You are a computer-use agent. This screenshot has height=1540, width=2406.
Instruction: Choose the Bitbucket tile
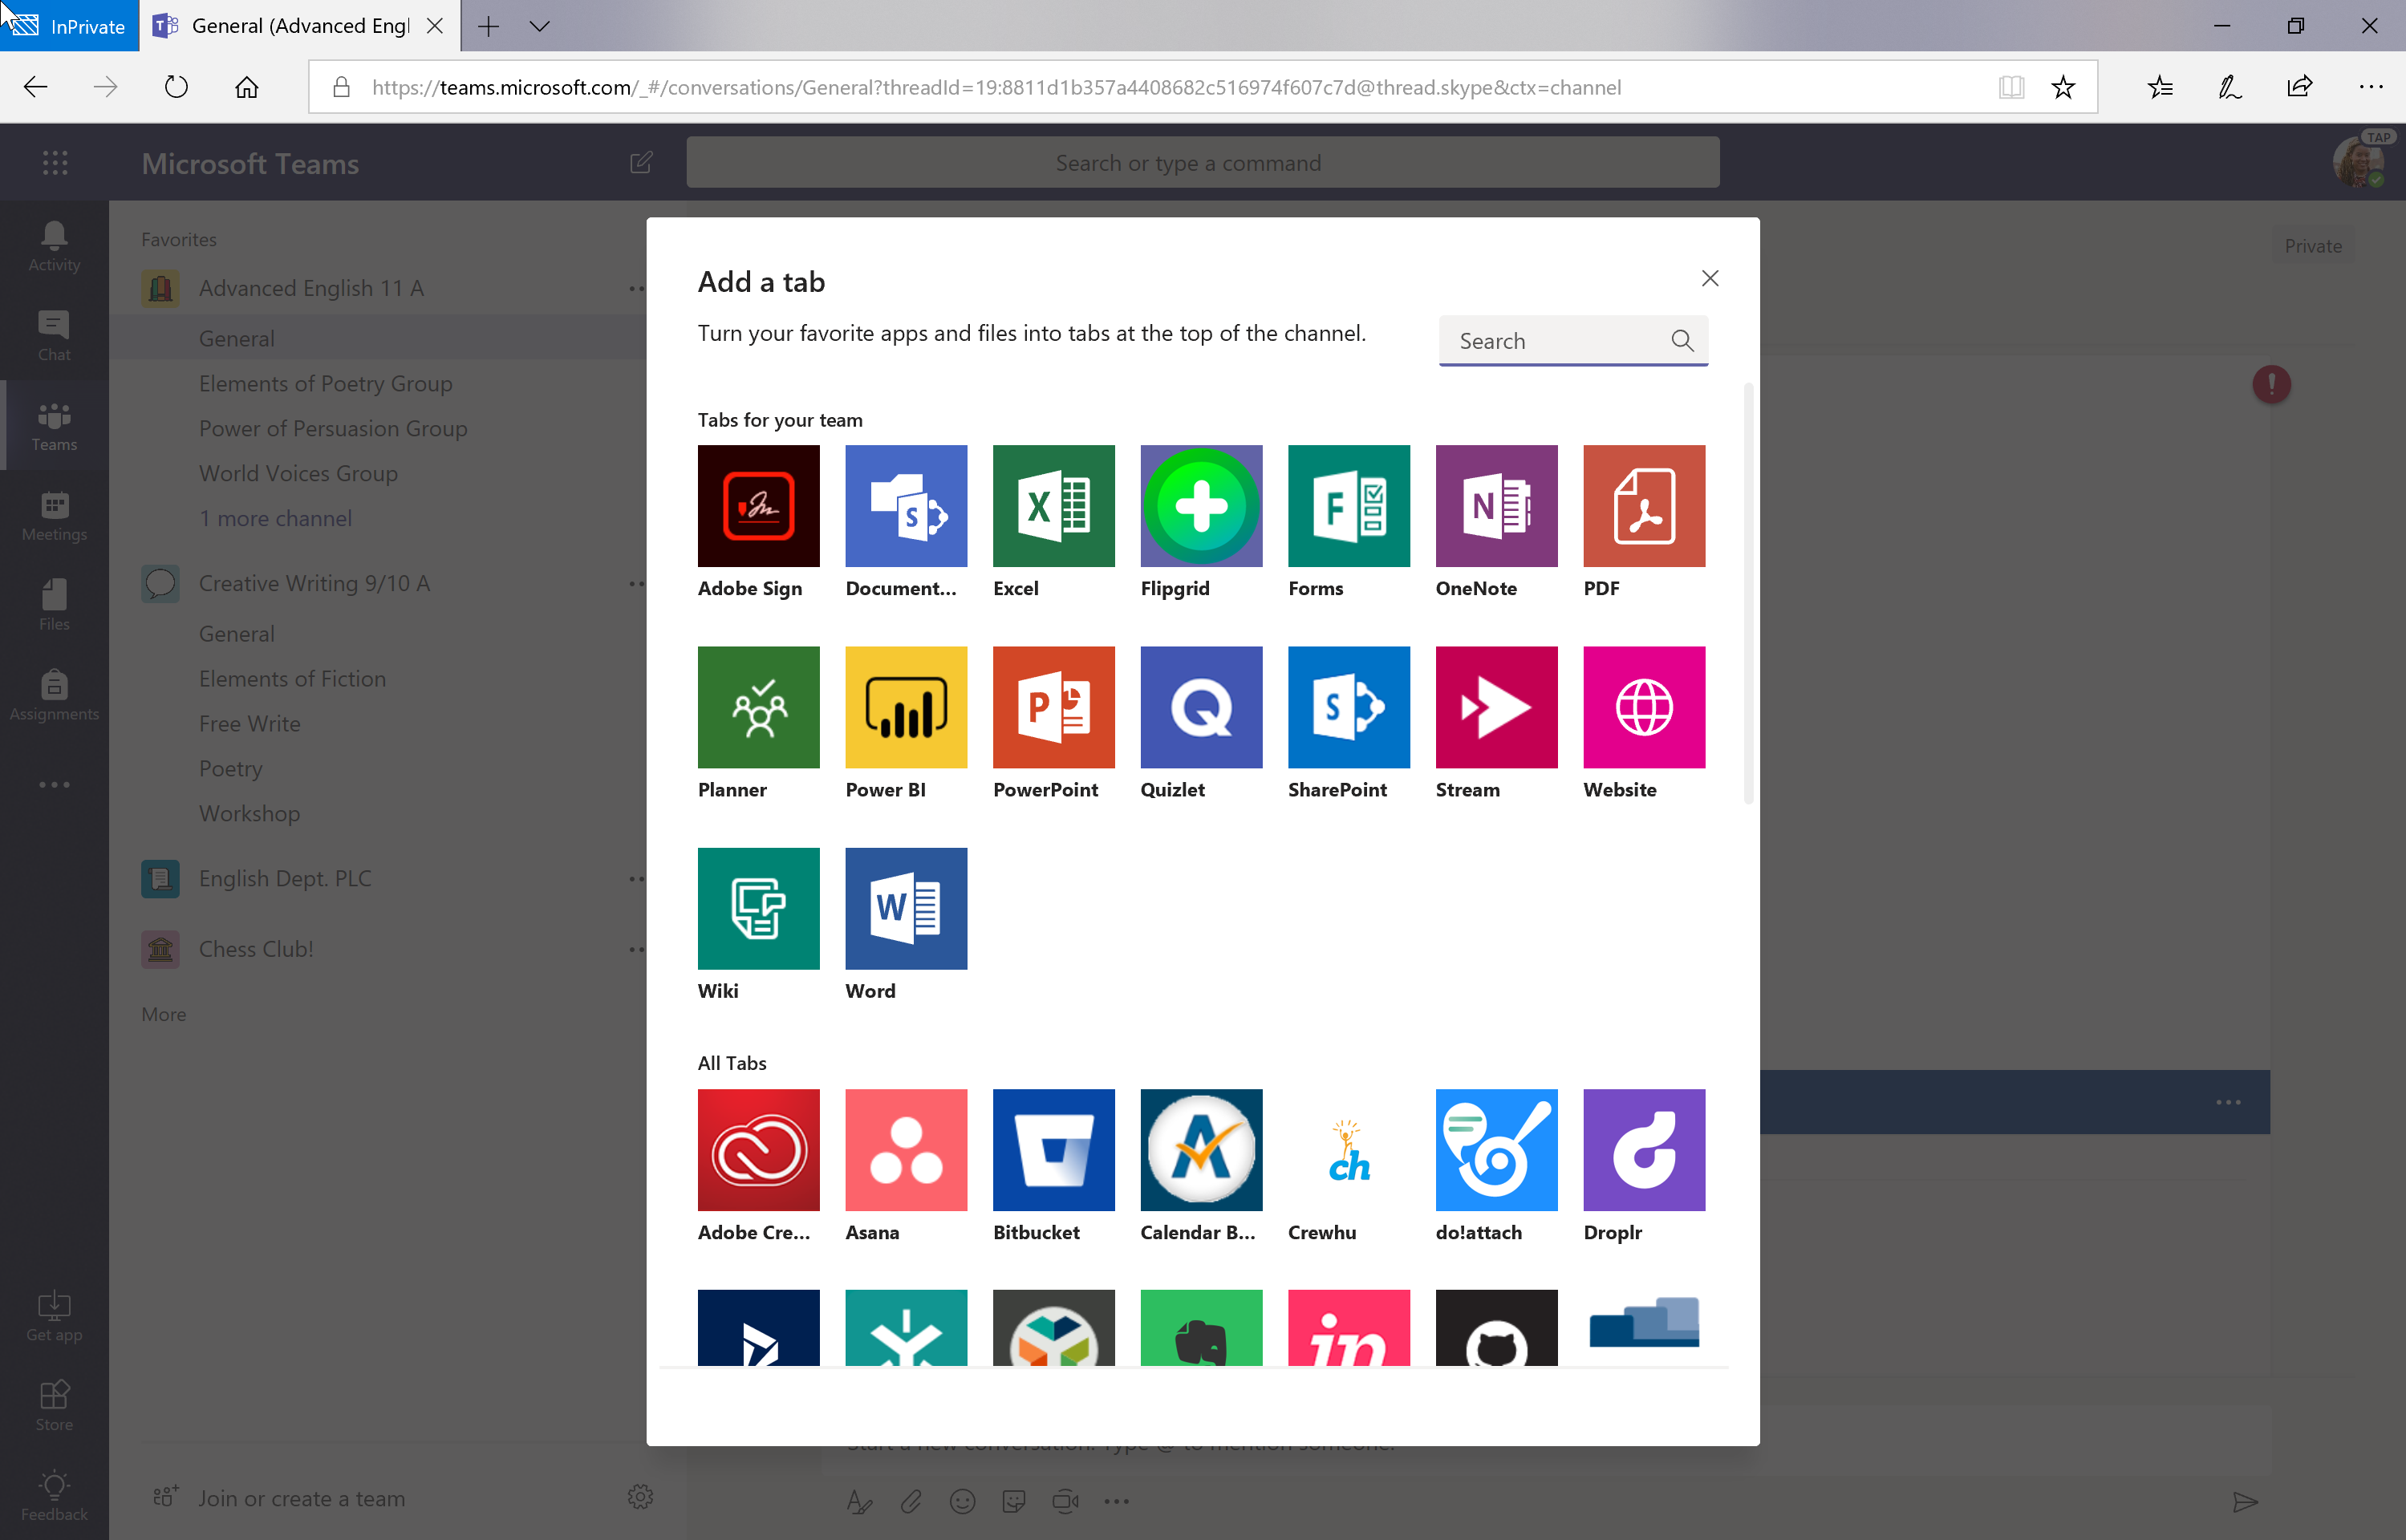1053,1150
